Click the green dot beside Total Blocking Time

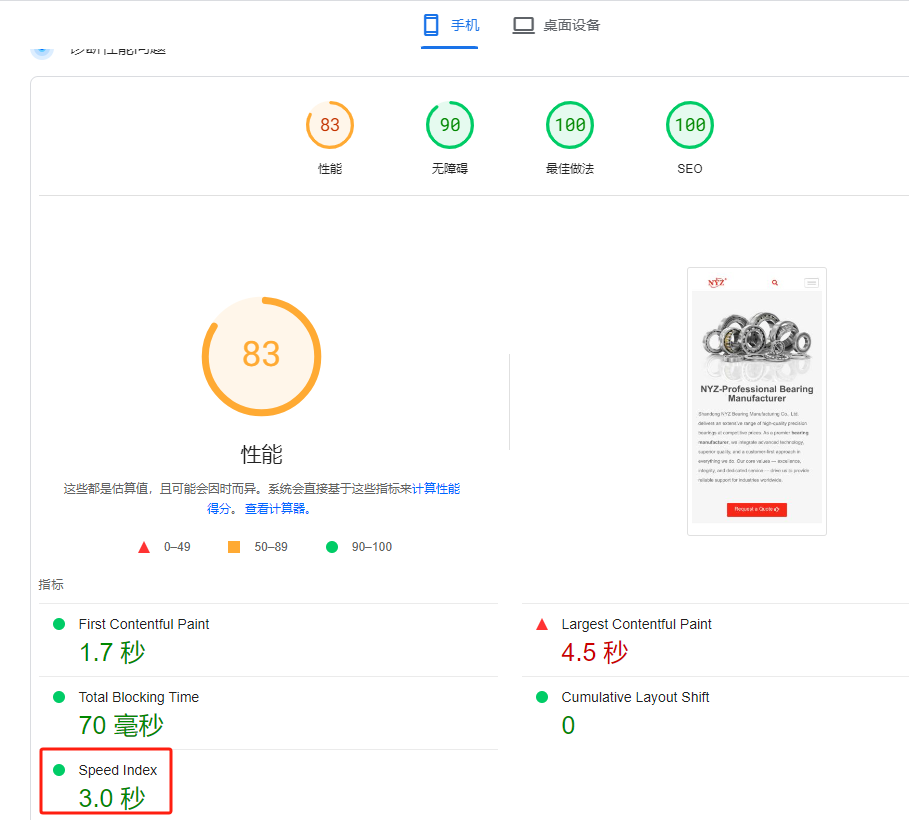click(x=59, y=697)
